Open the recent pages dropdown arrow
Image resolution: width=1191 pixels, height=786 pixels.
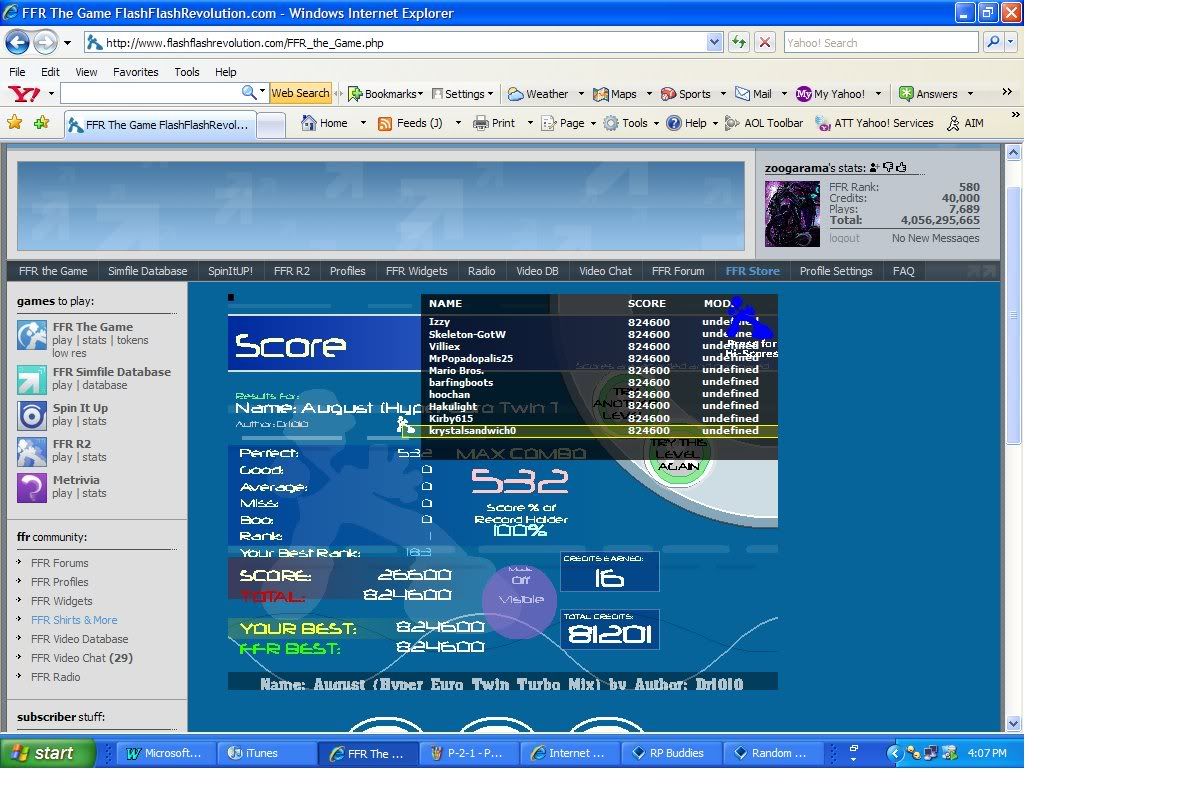[68, 43]
